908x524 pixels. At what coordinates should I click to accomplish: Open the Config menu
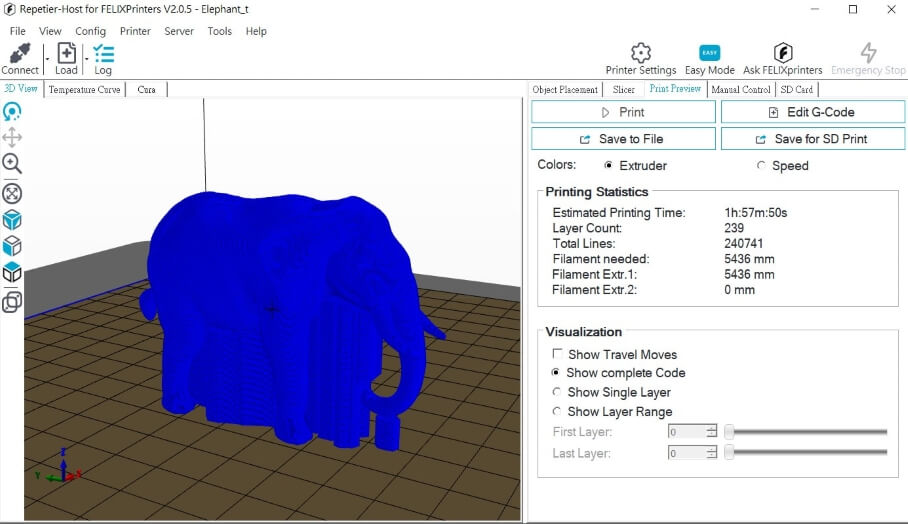click(90, 31)
